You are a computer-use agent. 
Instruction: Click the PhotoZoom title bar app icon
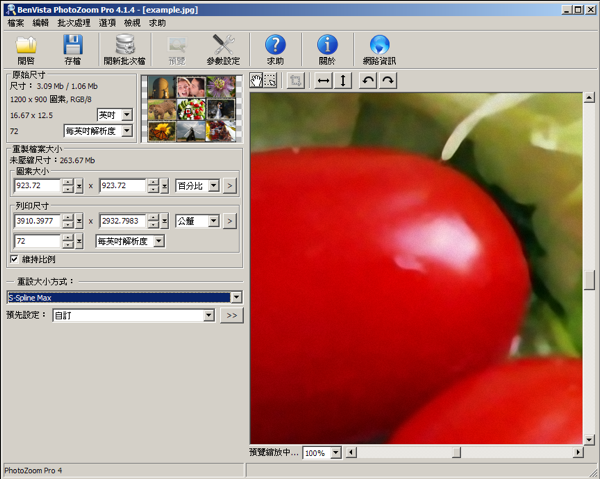tap(10, 10)
